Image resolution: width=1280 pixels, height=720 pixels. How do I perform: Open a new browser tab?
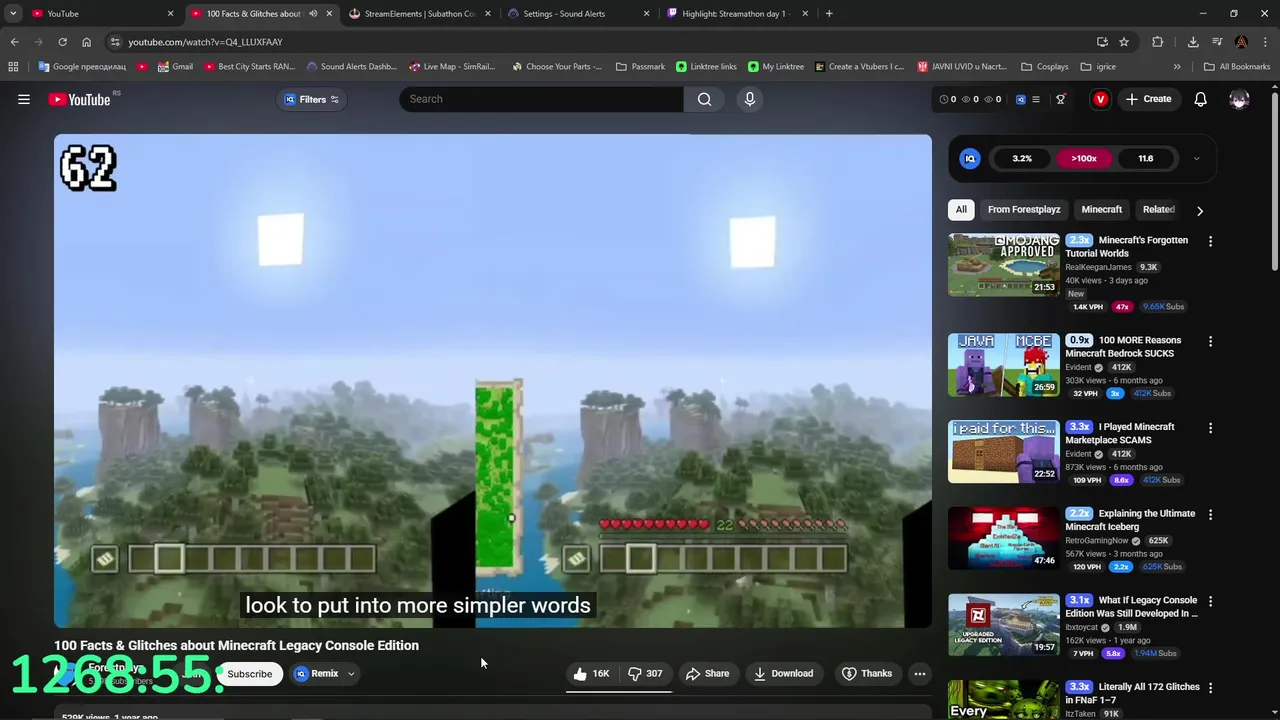(829, 14)
